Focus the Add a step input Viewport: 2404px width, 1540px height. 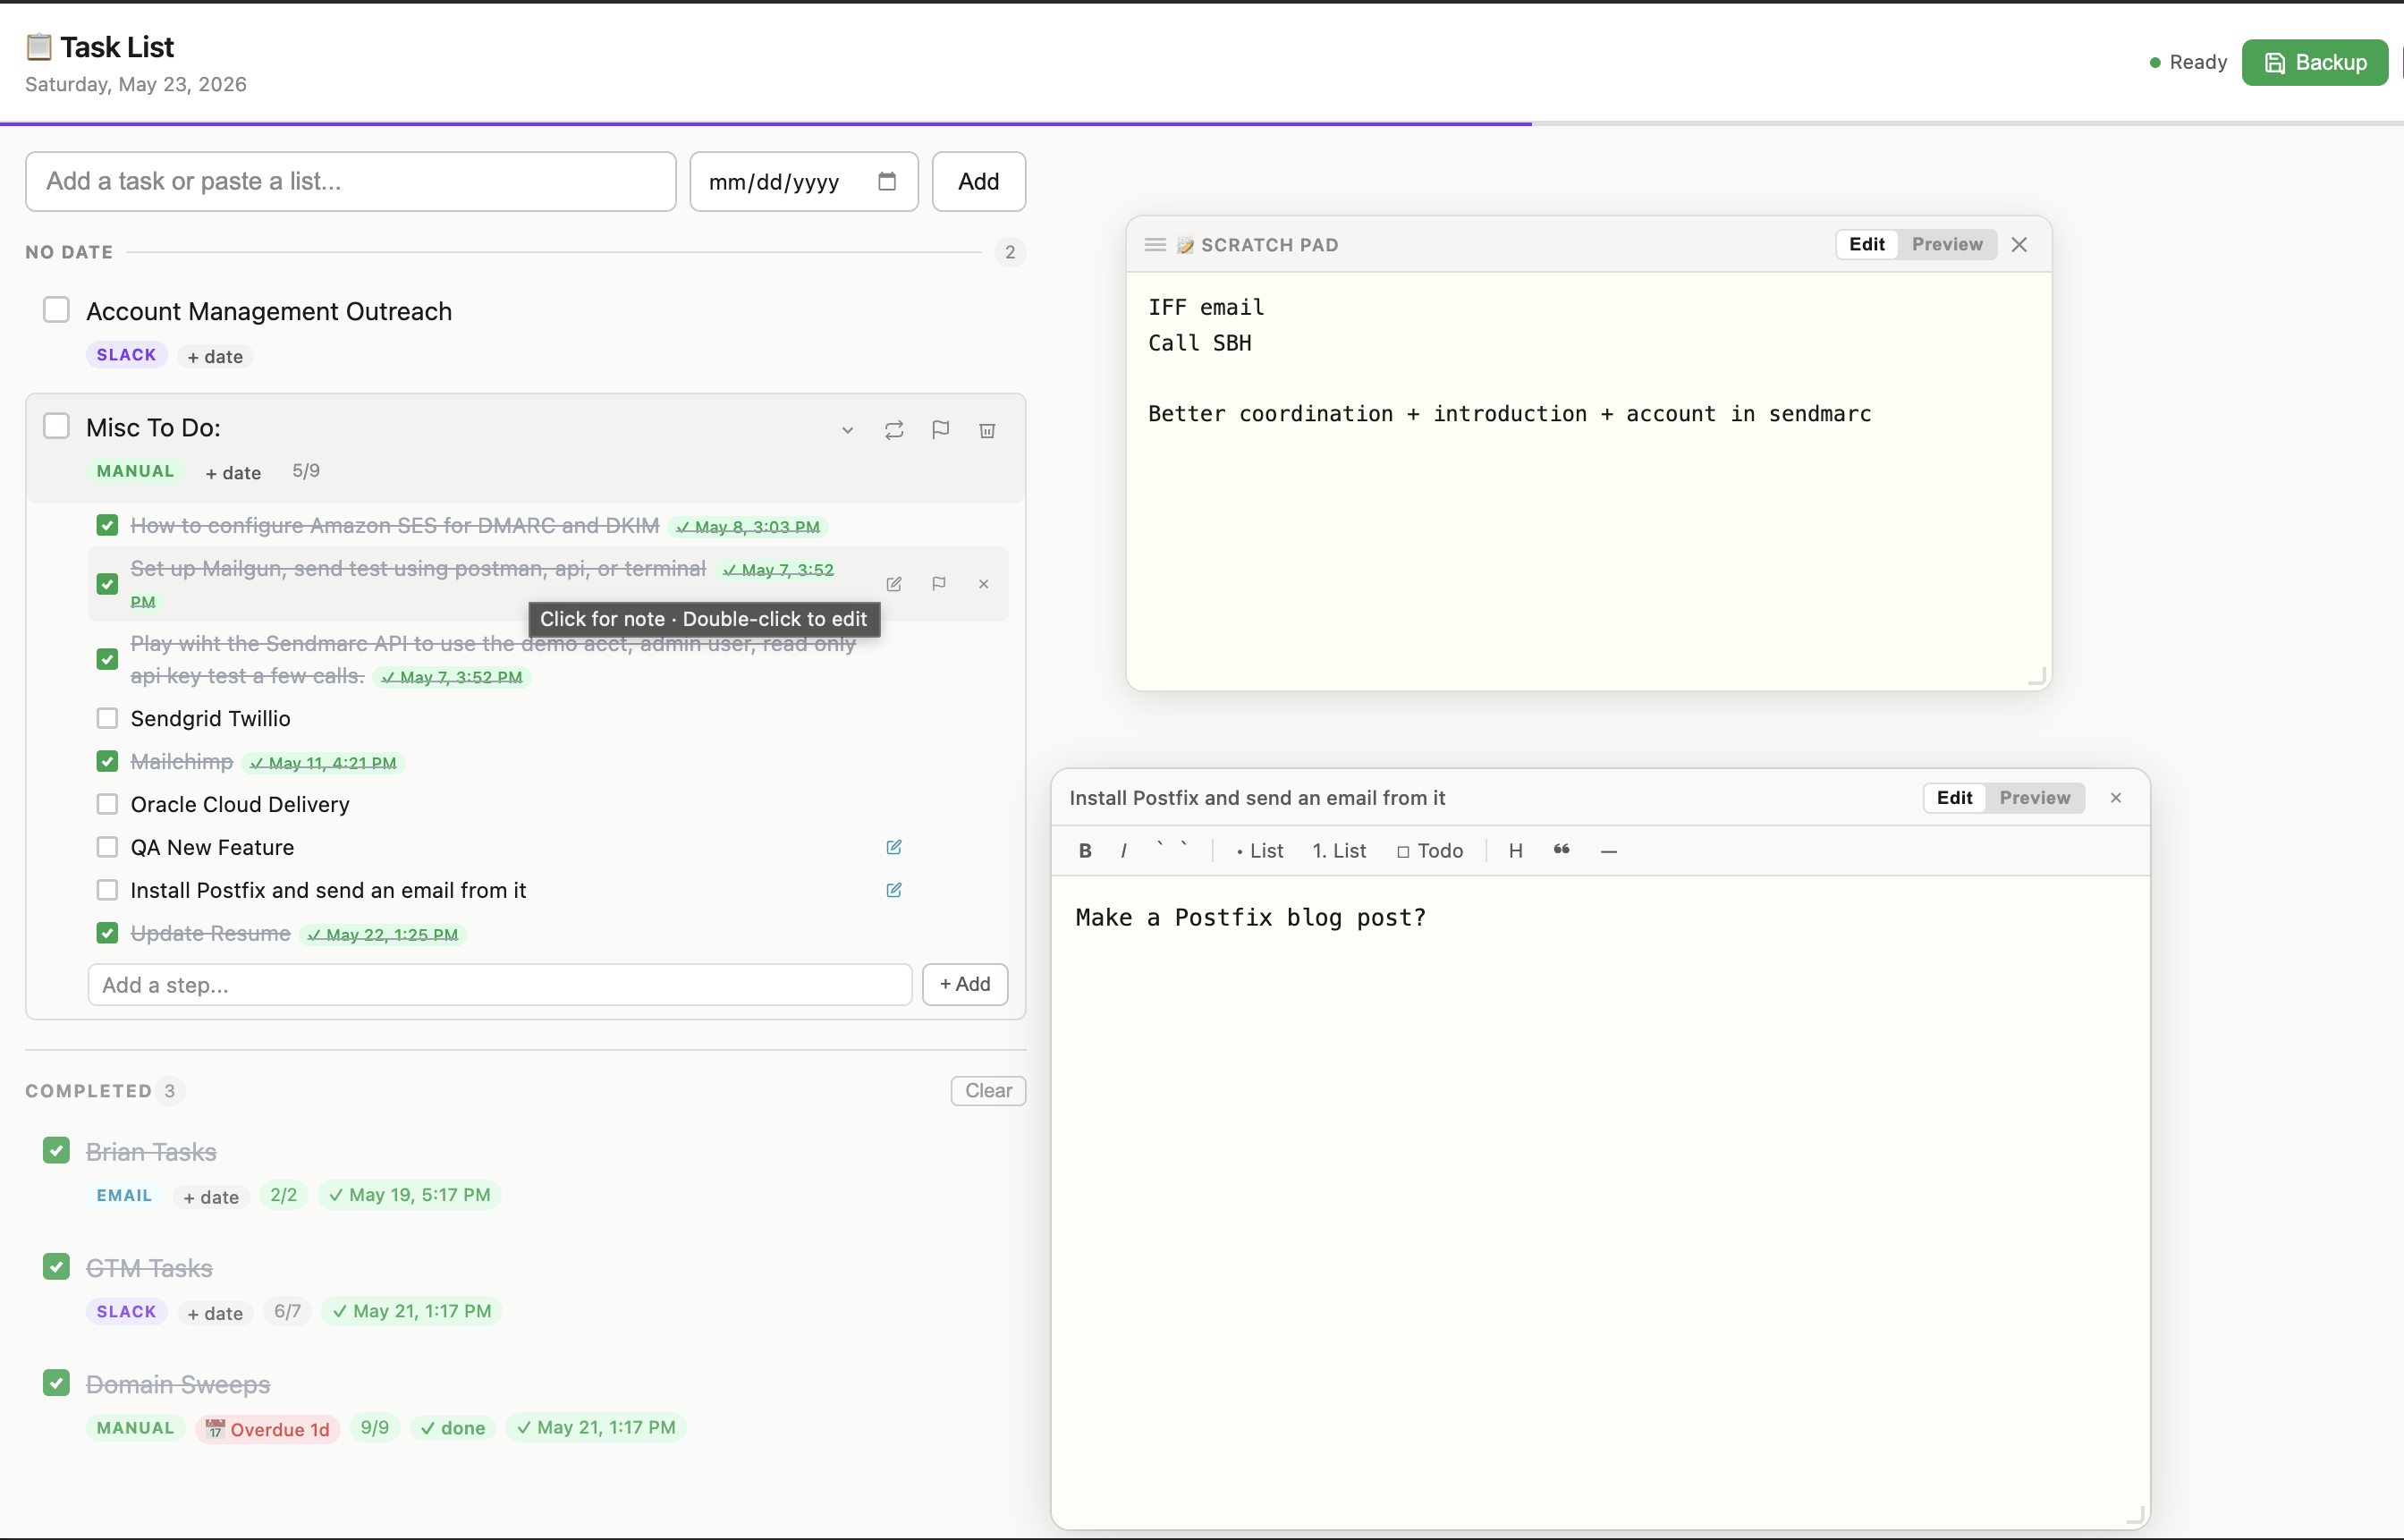(500, 985)
